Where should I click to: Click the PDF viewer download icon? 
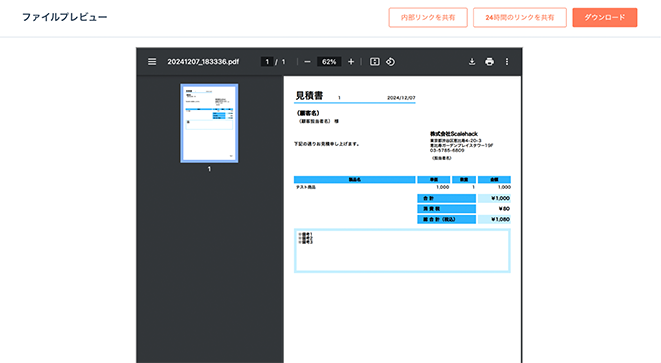click(x=472, y=62)
